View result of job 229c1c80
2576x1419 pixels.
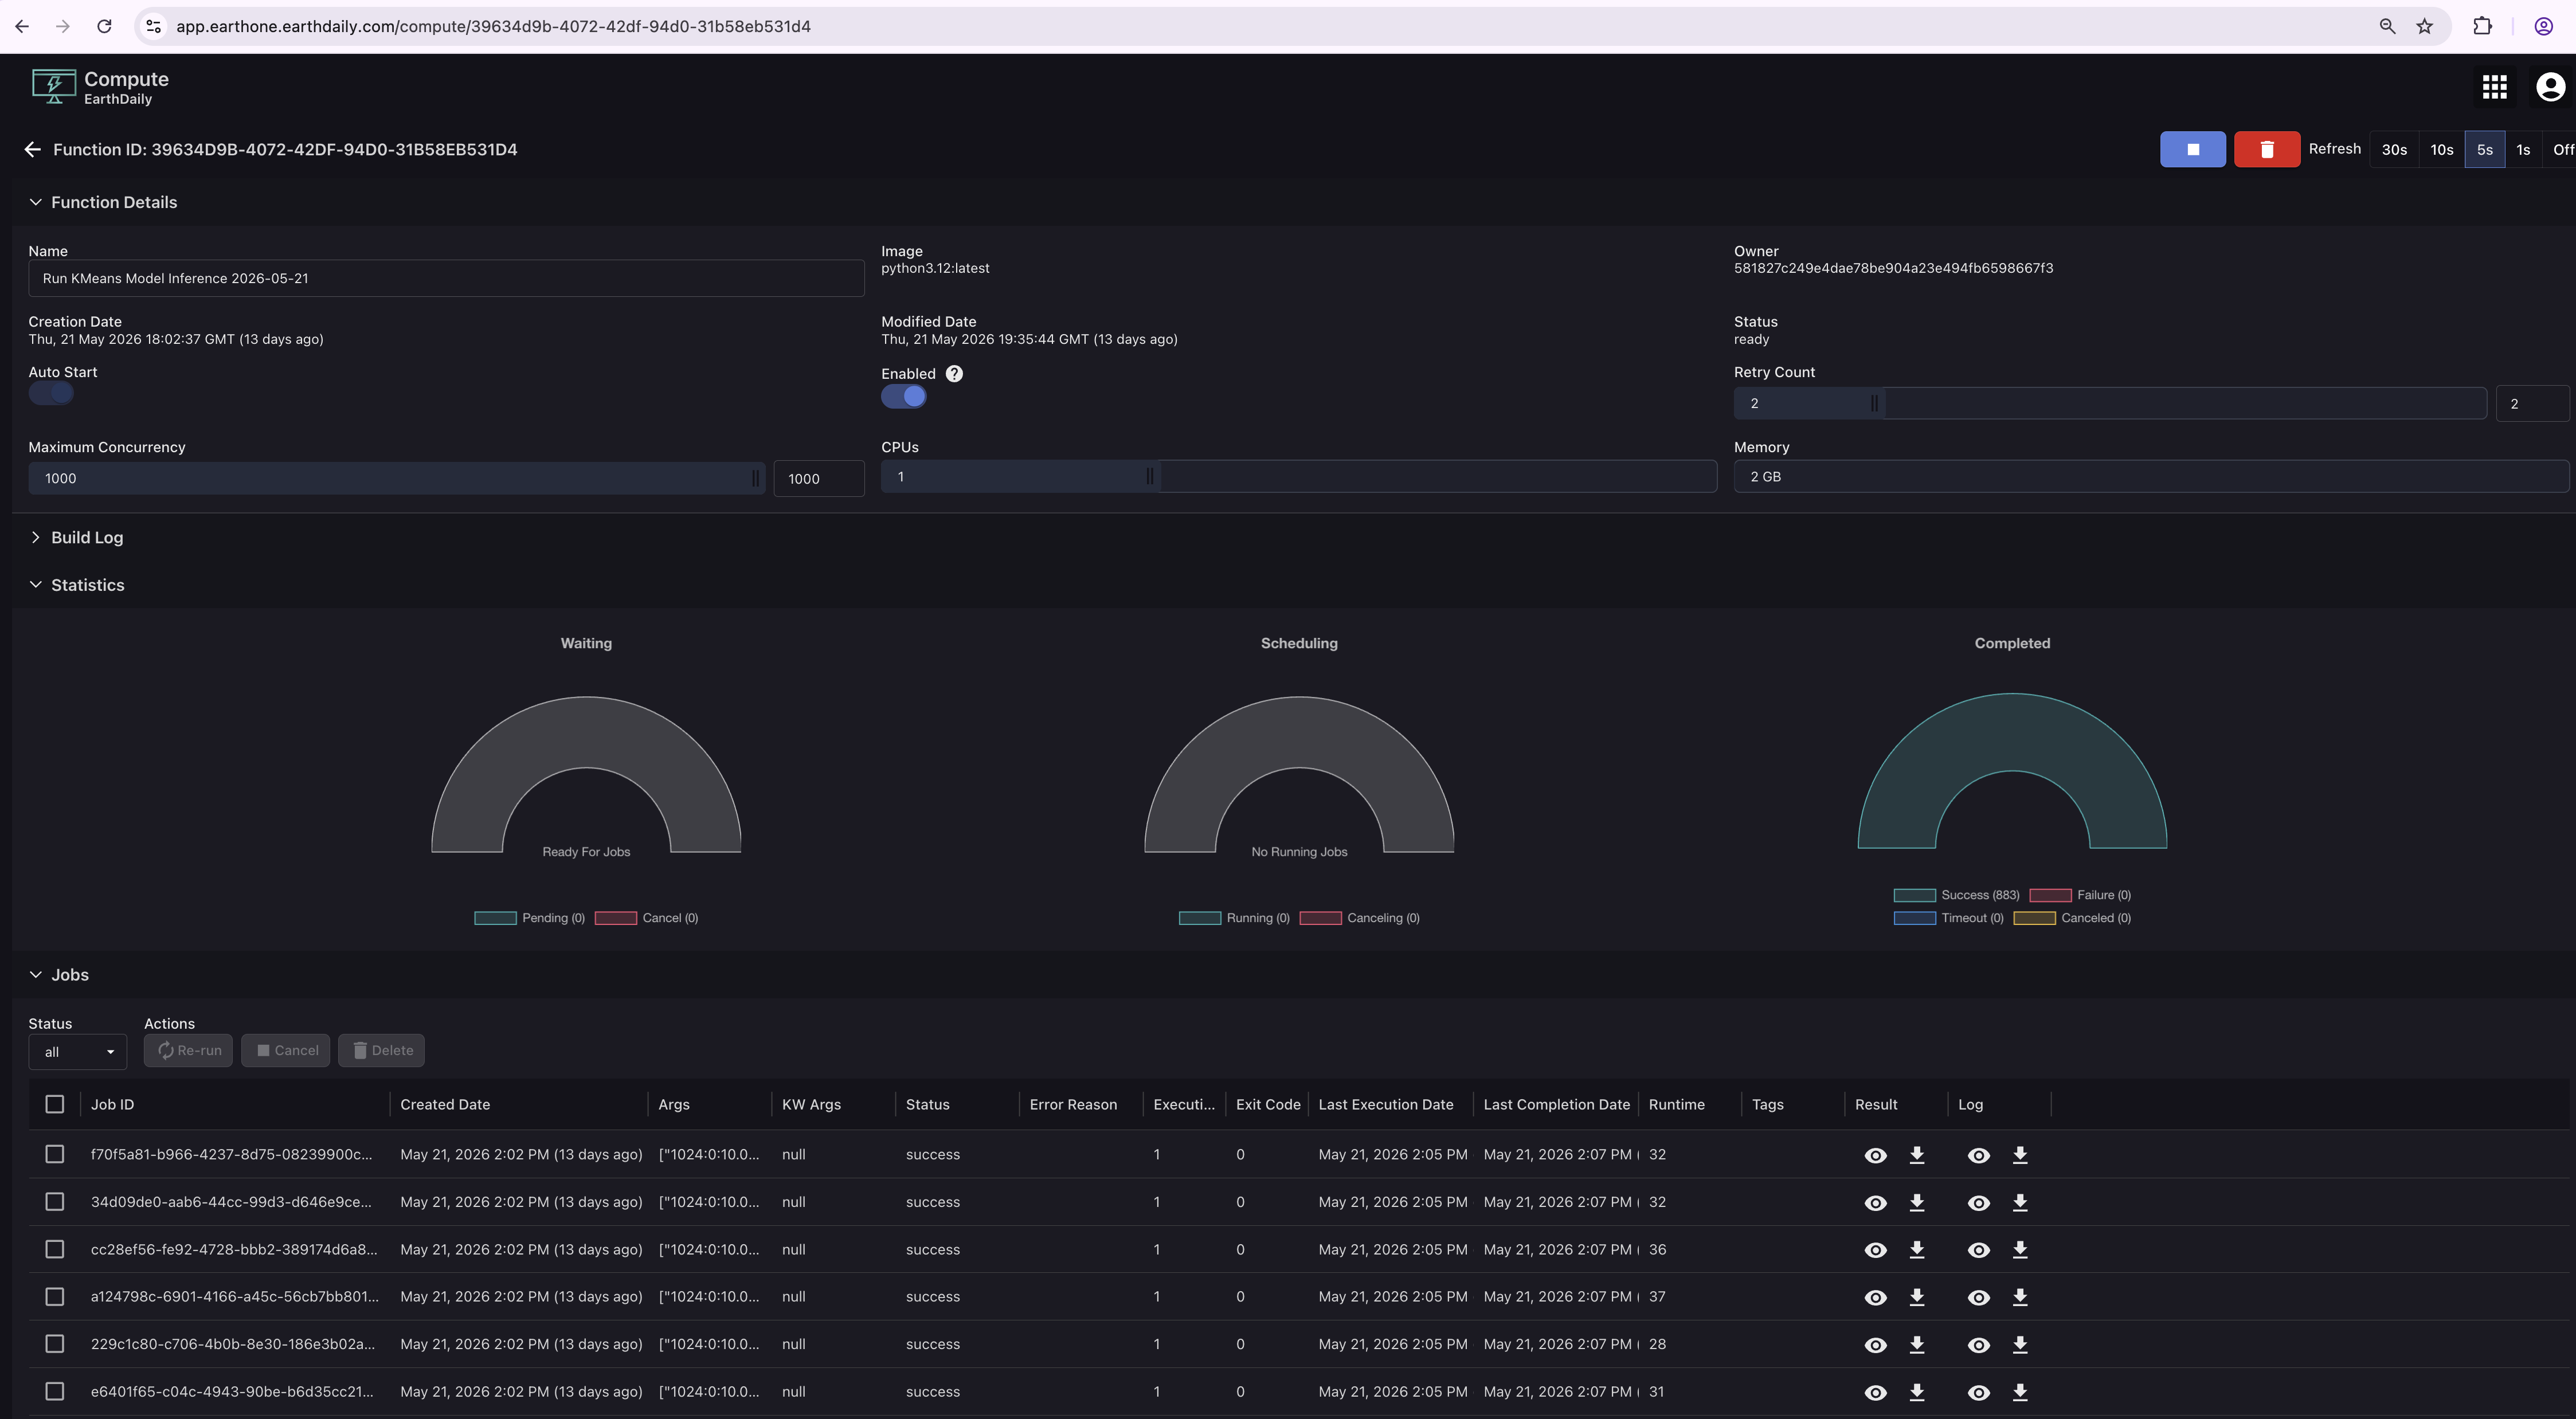coord(1875,1345)
